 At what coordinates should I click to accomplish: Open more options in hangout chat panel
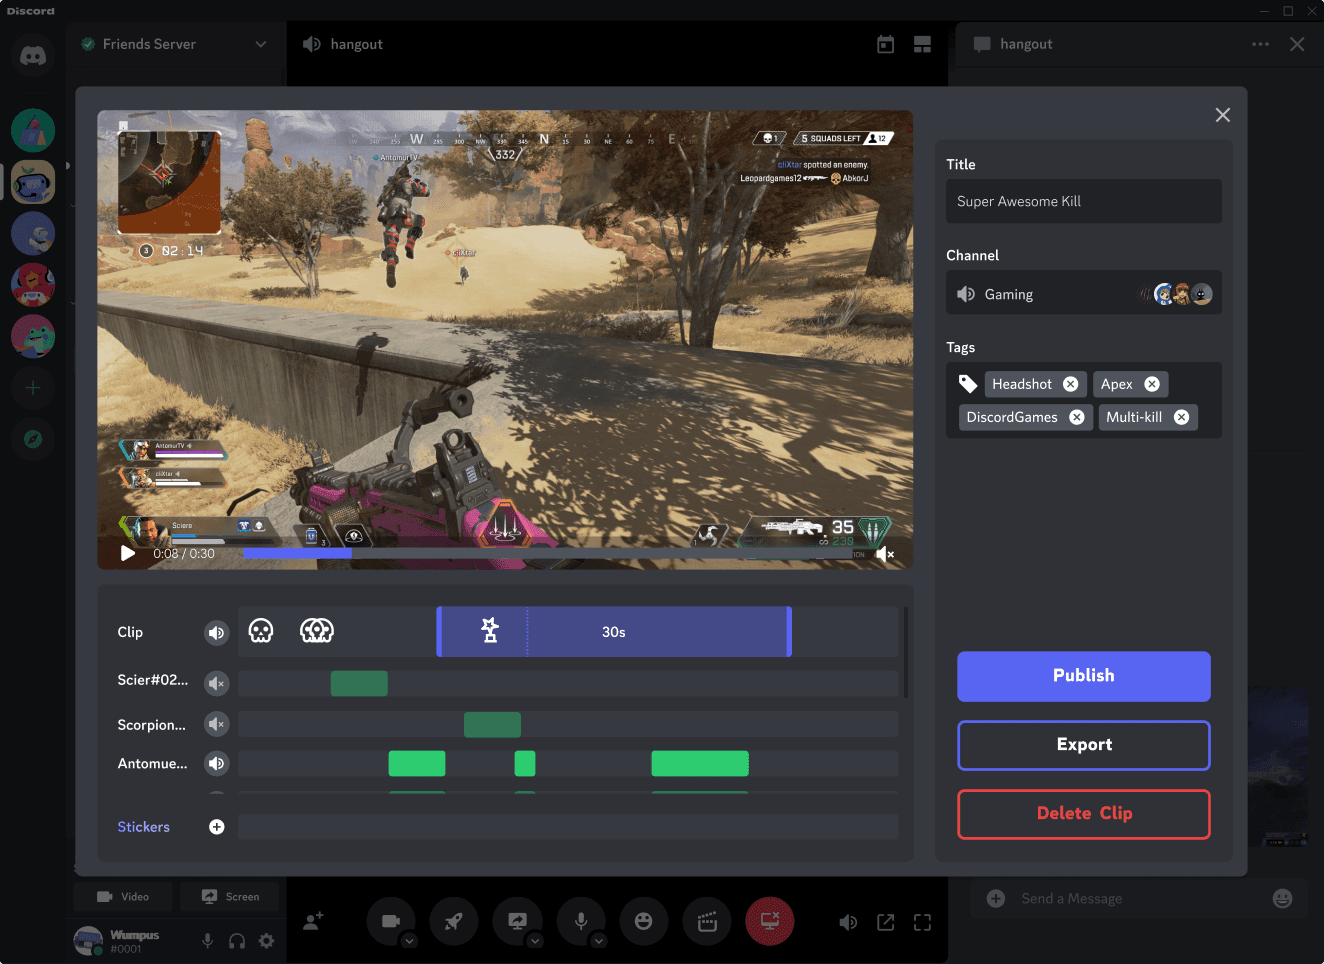[1260, 44]
